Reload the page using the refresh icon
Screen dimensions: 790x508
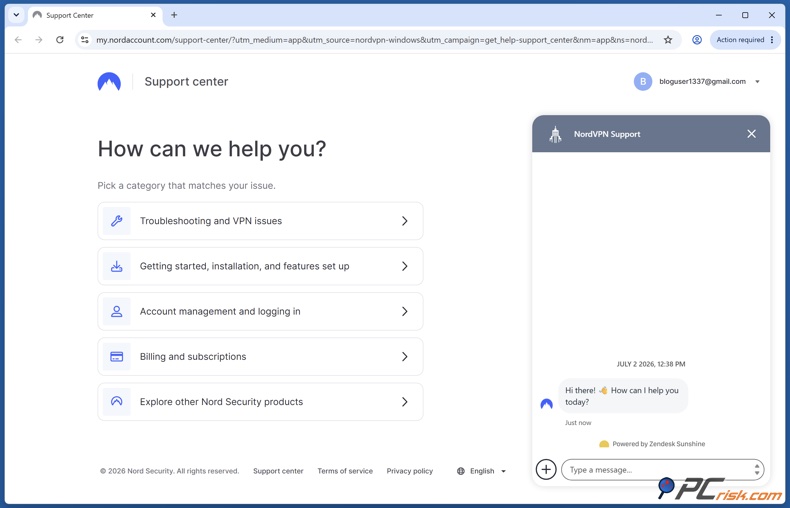pyautogui.click(x=59, y=40)
